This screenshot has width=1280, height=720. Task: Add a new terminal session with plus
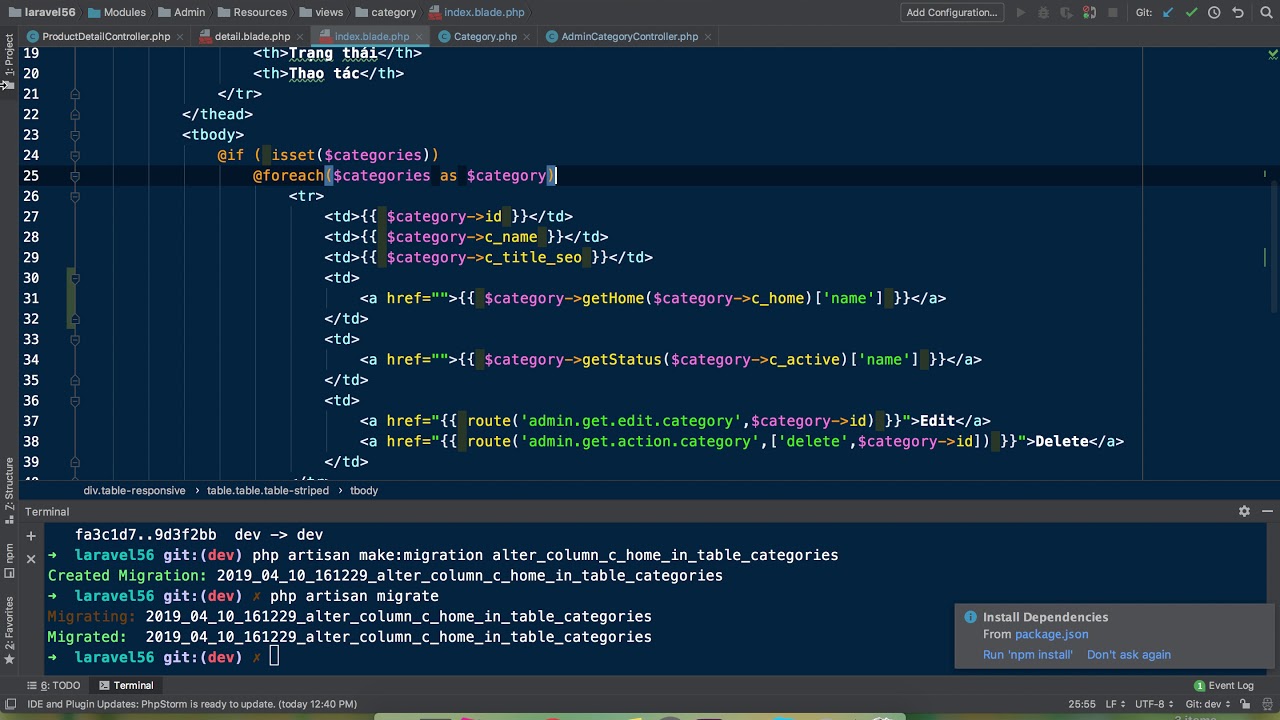31,536
